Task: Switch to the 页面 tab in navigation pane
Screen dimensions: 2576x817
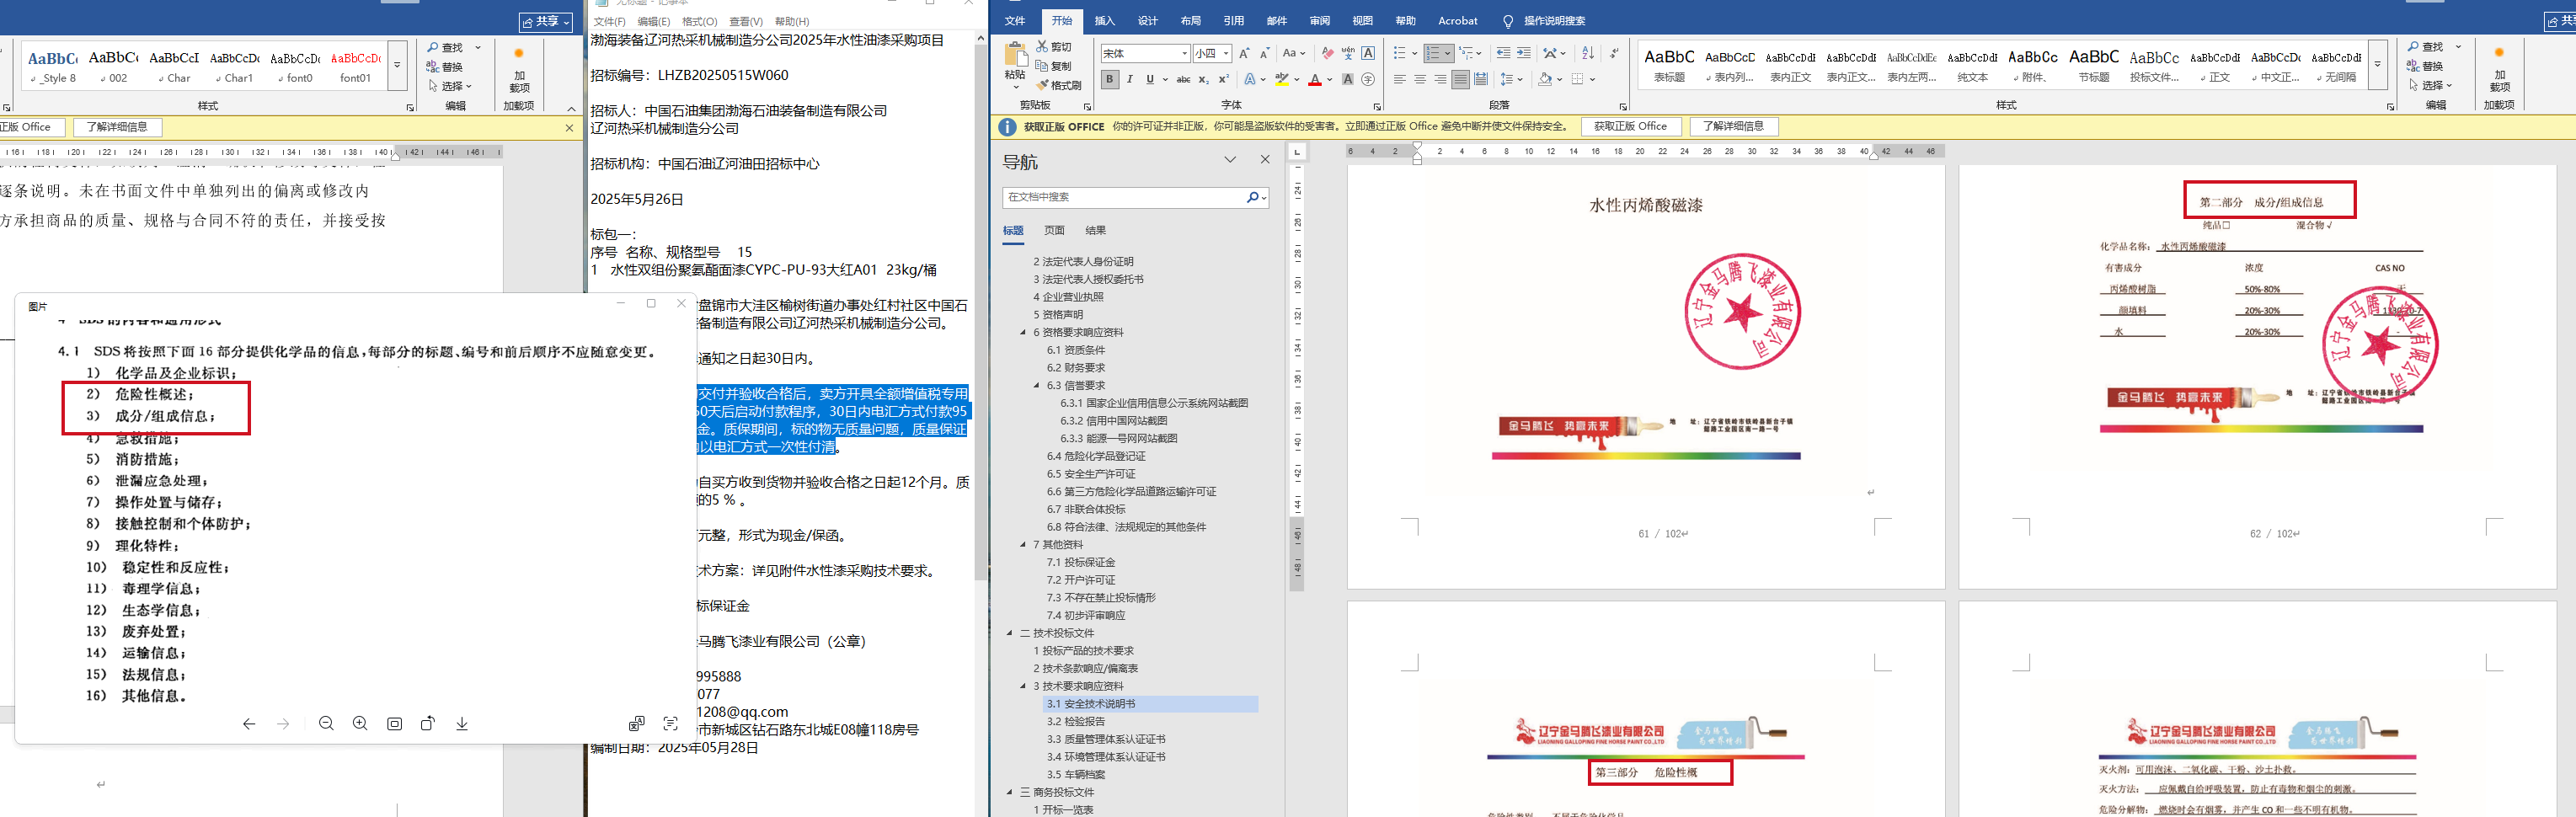Action: tap(1054, 230)
